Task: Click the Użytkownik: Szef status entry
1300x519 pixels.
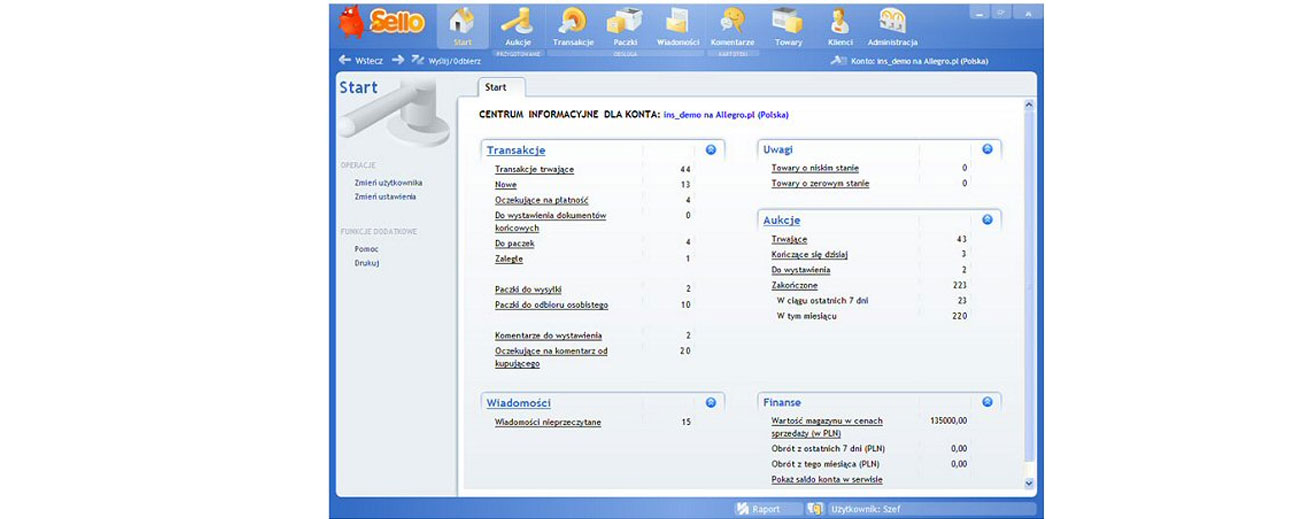Action: pyautogui.click(x=866, y=509)
